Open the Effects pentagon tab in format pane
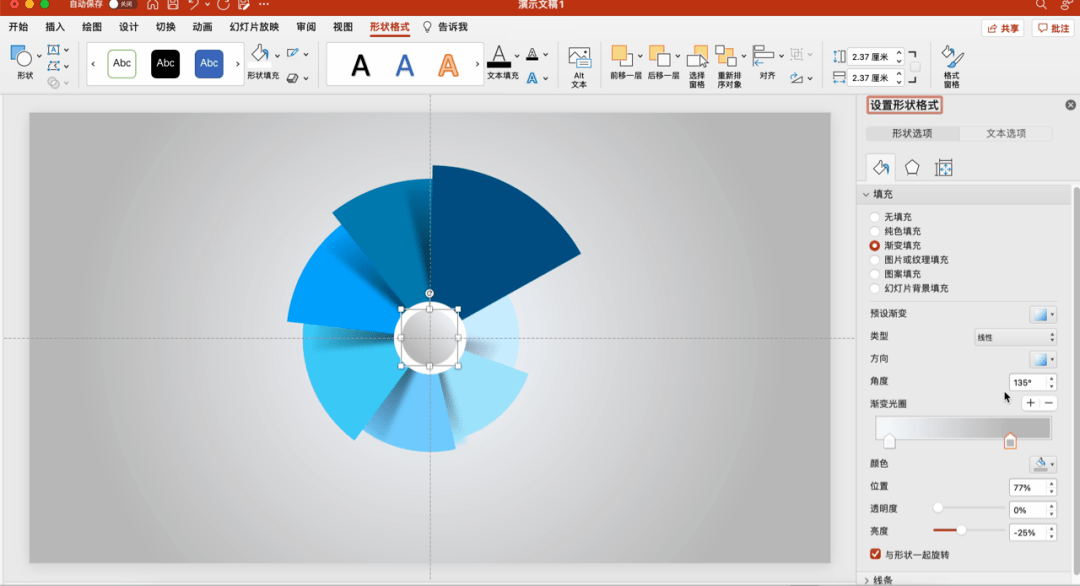Viewport: 1080px width, 586px height. tap(912, 168)
